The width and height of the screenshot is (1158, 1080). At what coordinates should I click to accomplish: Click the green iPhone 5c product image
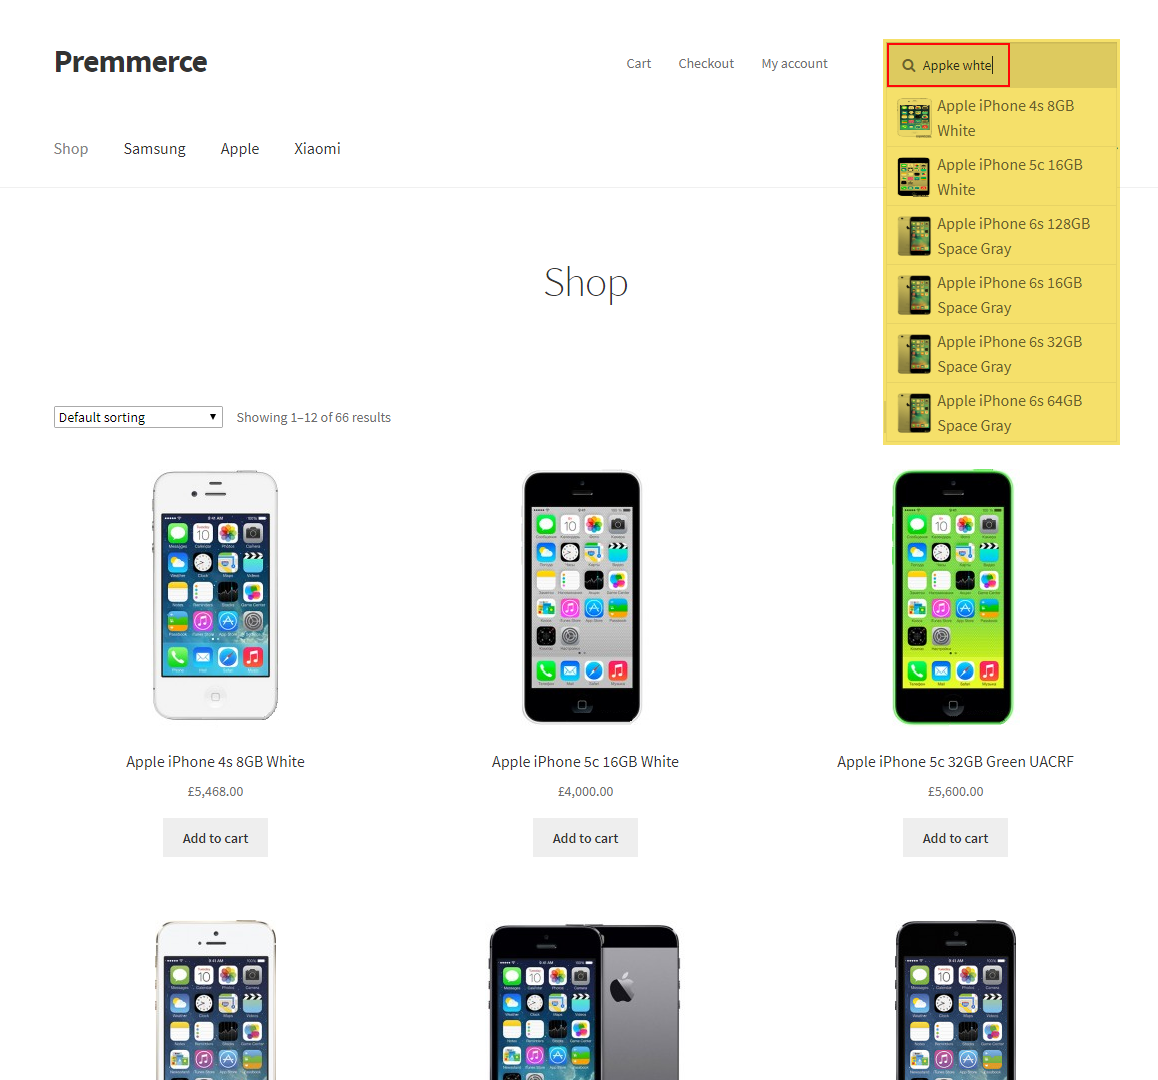[x=953, y=597]
